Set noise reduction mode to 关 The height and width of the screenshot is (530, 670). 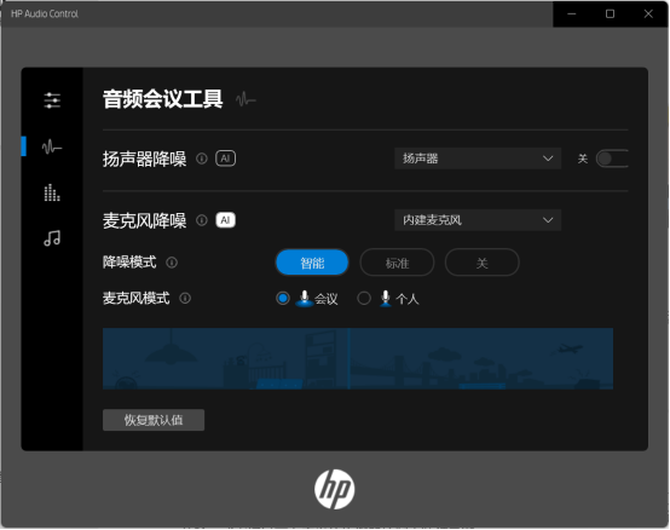pos(482,263)
